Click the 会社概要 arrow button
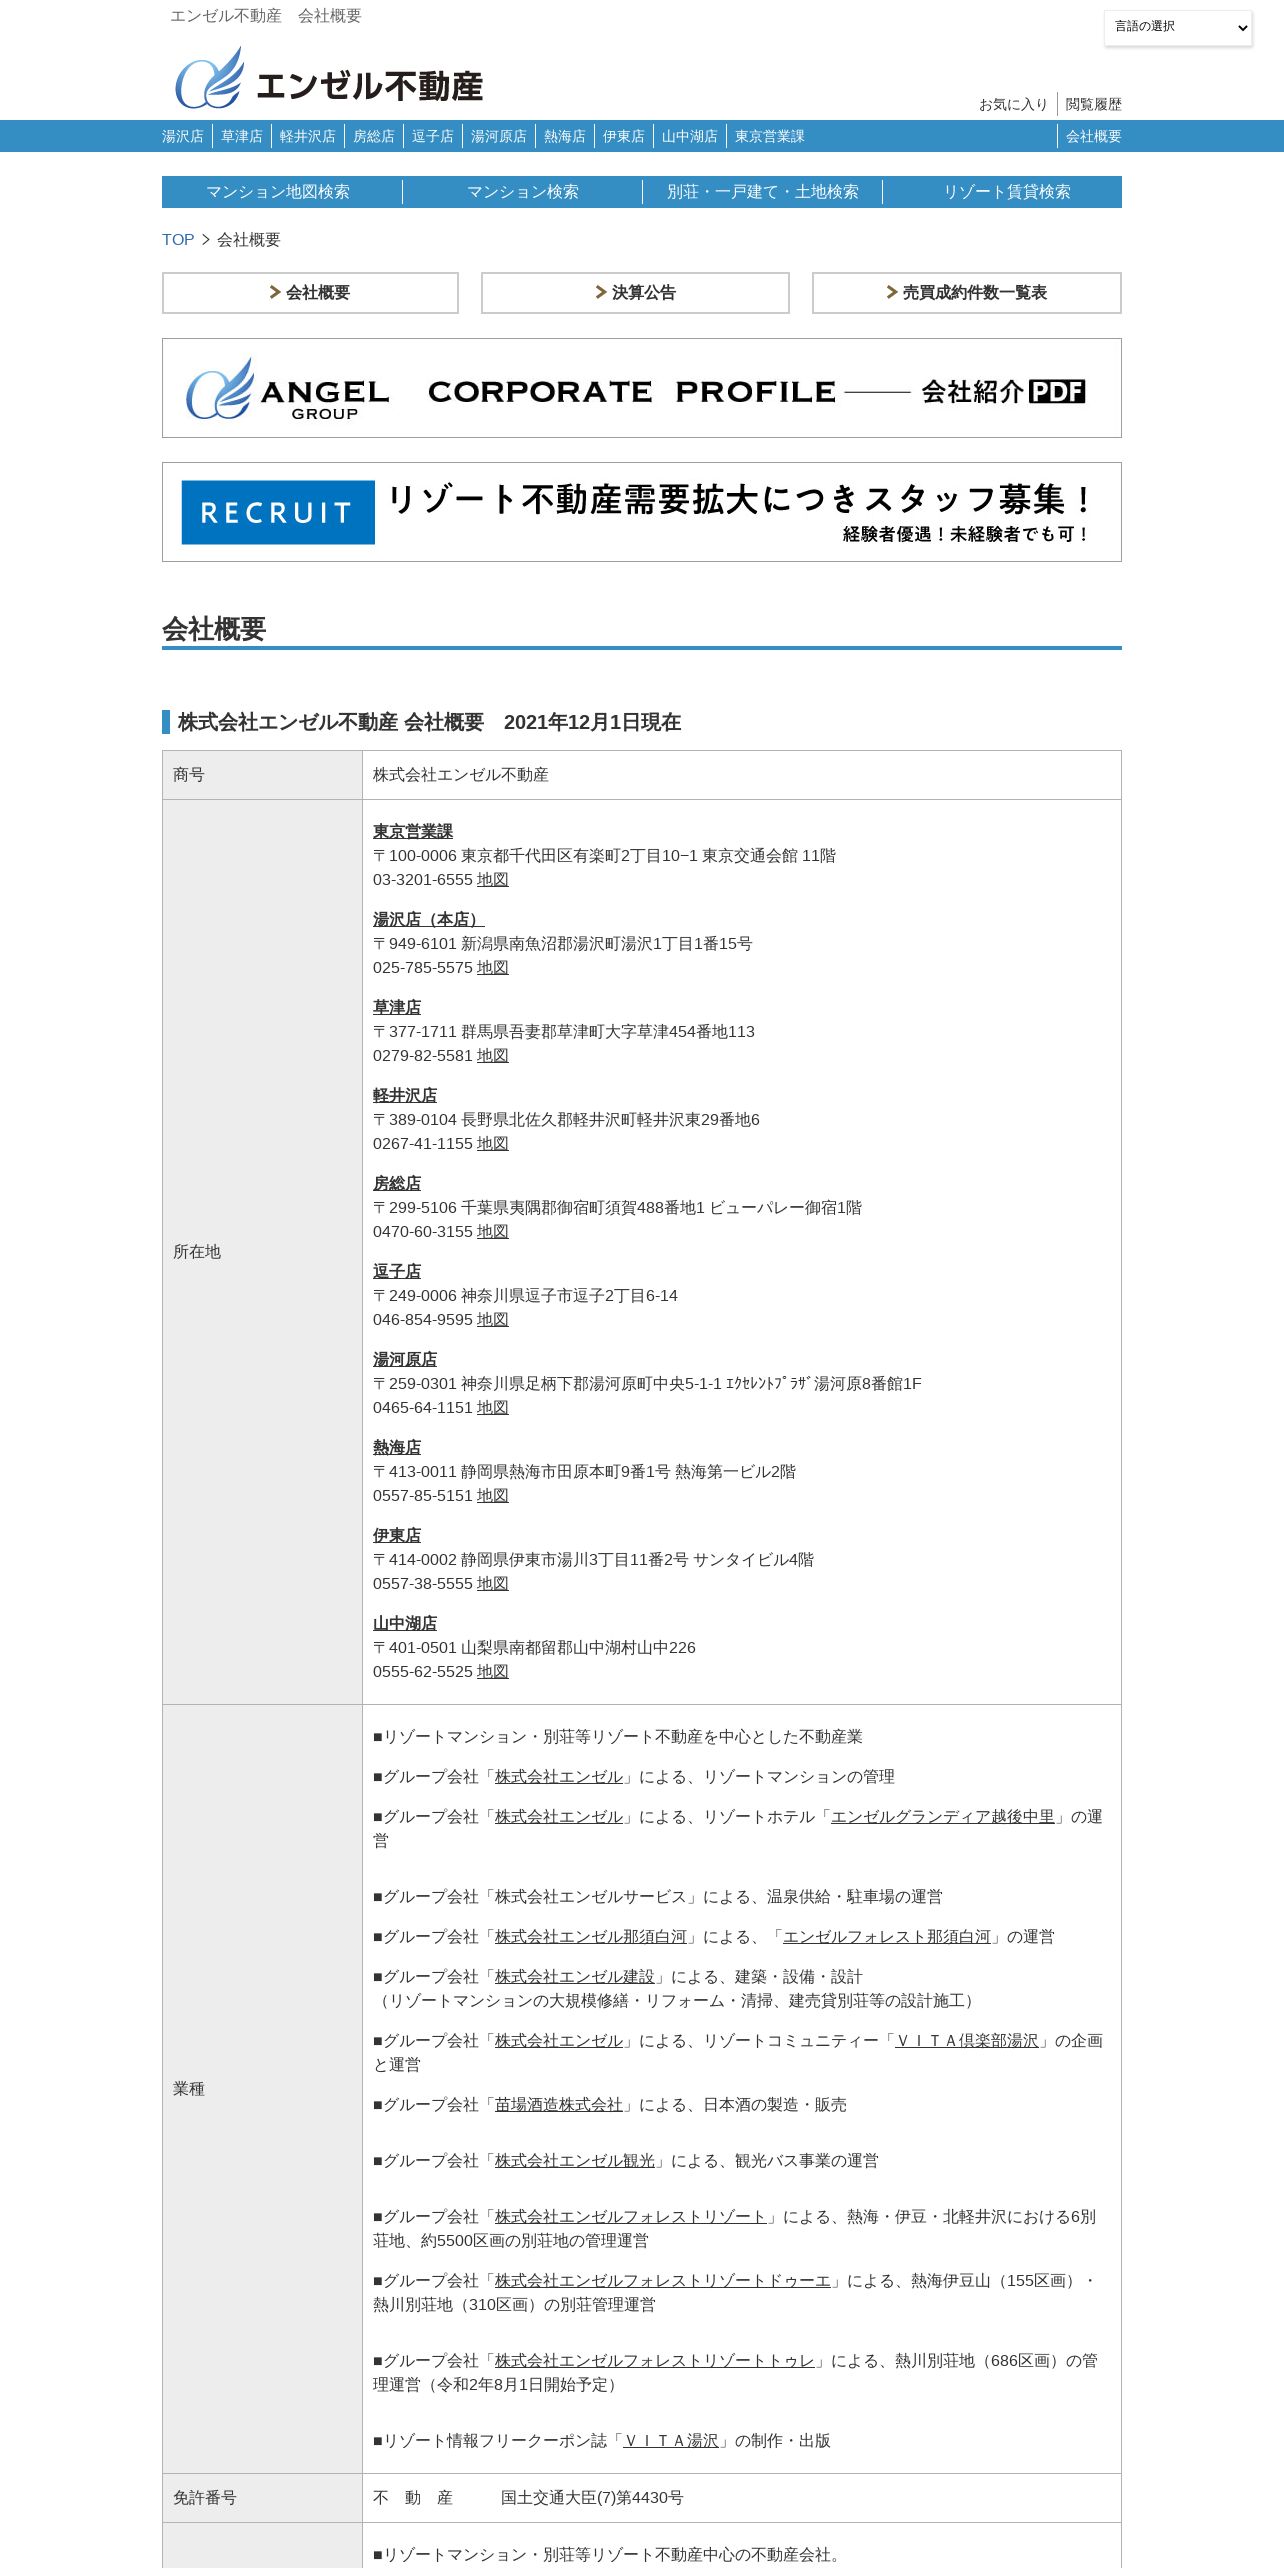This screenshot has height=2568, width=1284. pyautogui.click(x=310, y=293)
